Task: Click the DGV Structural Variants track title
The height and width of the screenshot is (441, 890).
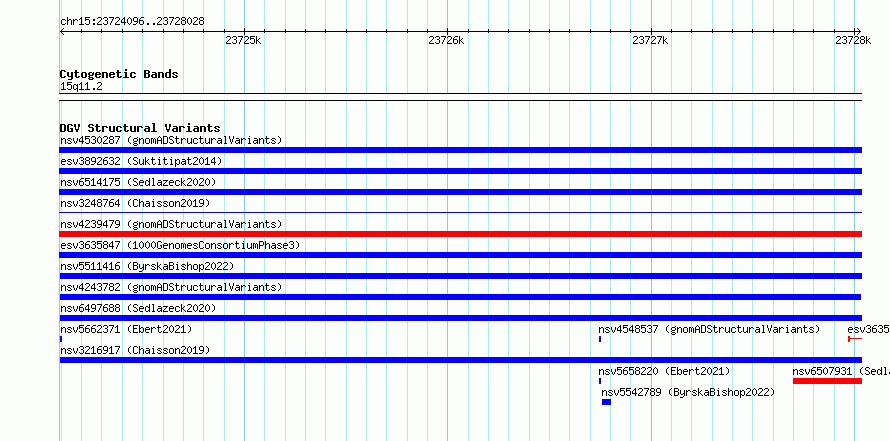Action: pyautogui.click(x=140, y=128)
